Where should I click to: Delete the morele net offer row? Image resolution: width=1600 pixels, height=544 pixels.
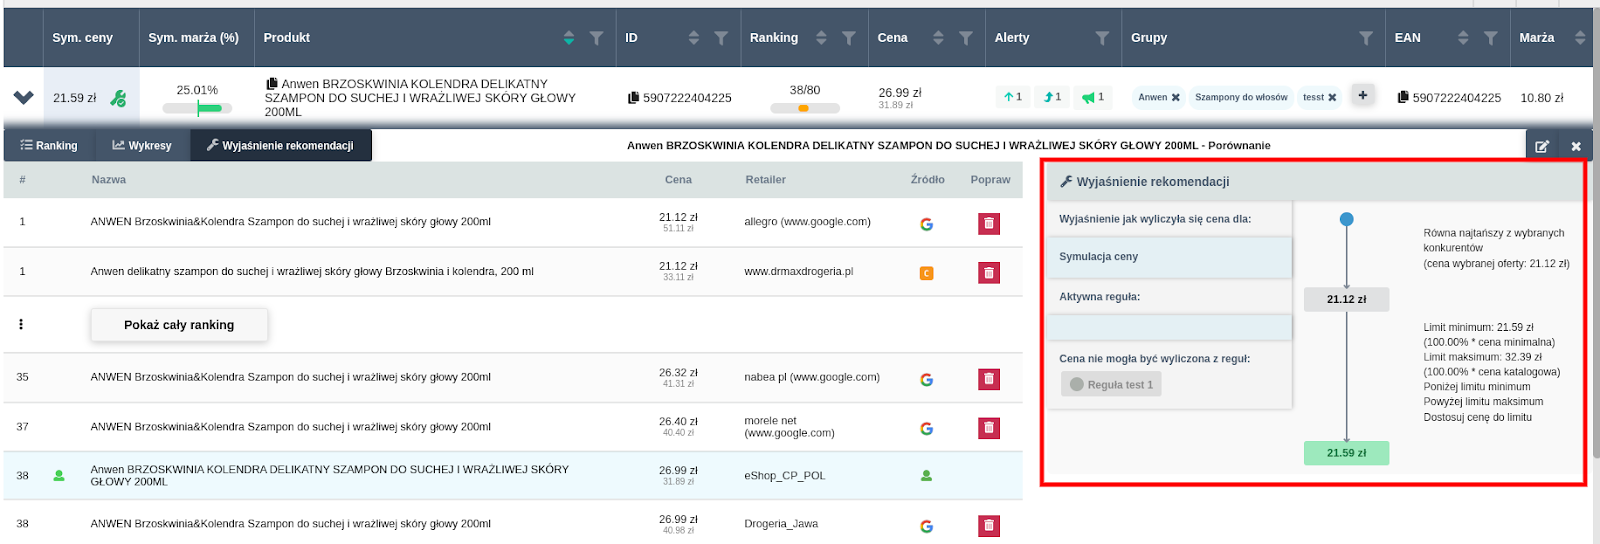coord(989,428)
